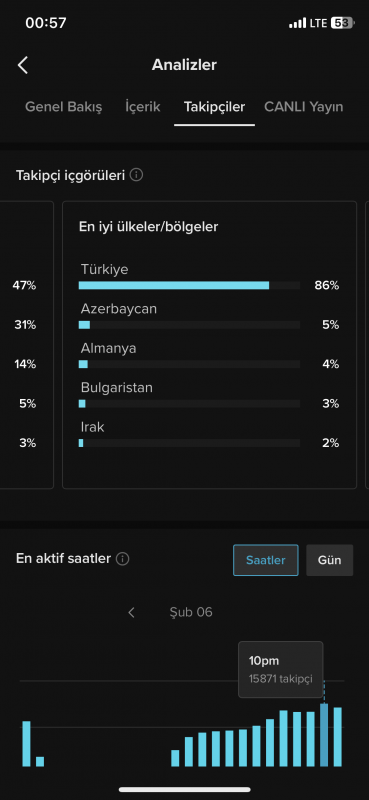Viewport: 369px width, 800px height.
Task: Go to previous date before Şub 06
Action: click(x=131, y=612)
